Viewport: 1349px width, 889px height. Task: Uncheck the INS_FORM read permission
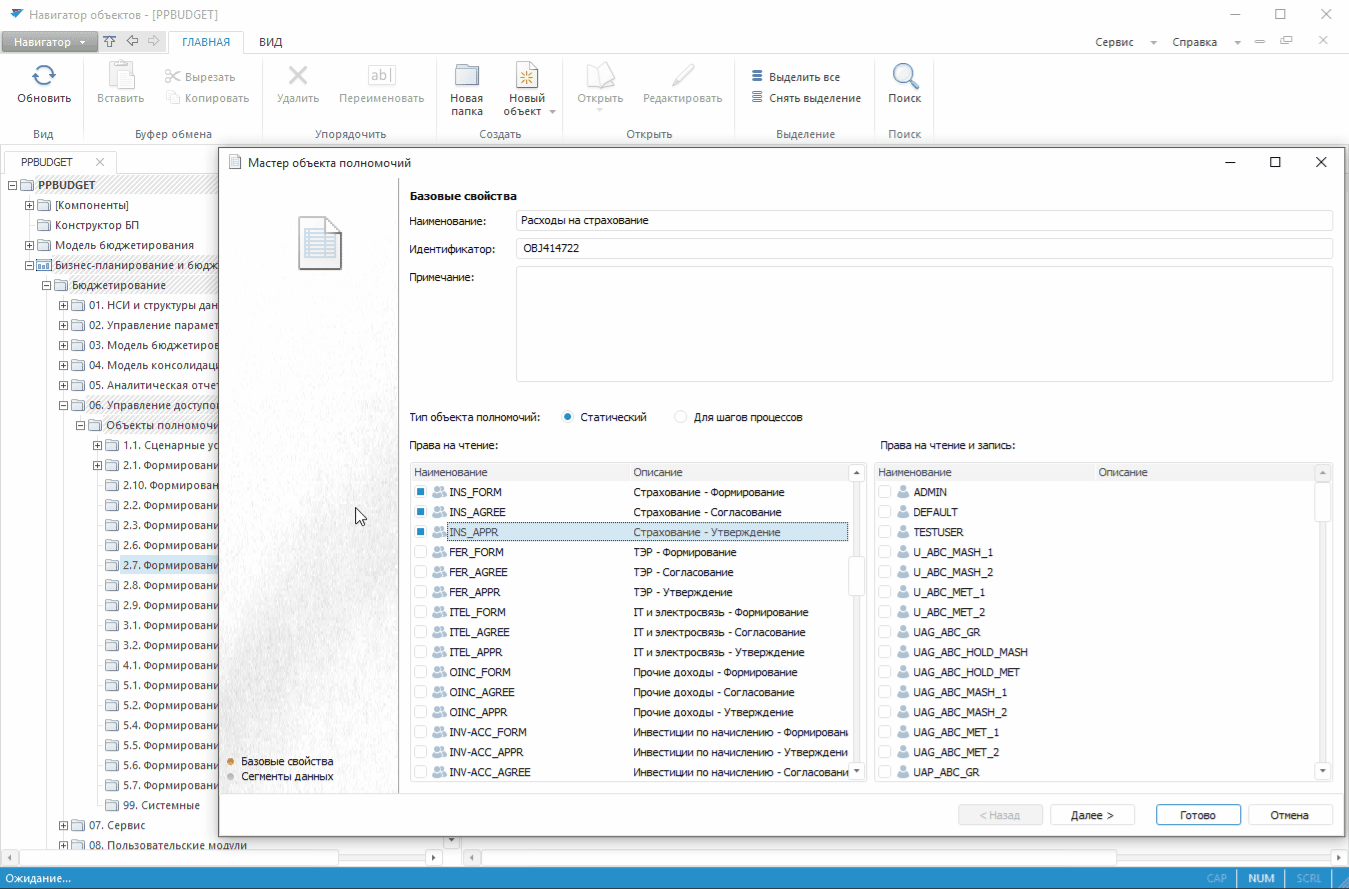click(x=421, y=492)
